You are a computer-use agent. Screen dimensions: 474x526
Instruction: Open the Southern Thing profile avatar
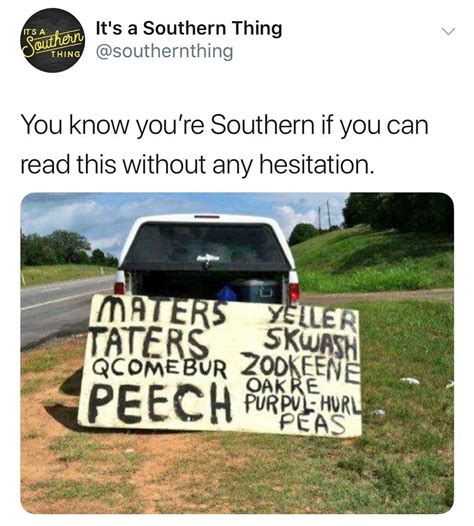[53, 40]
